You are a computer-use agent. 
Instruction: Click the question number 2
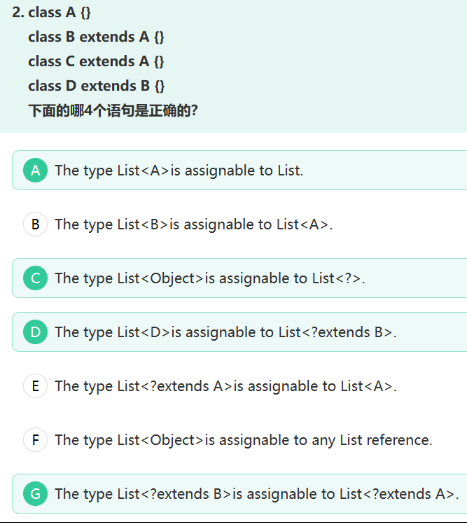pyautogui.click(x=18, y=12)
